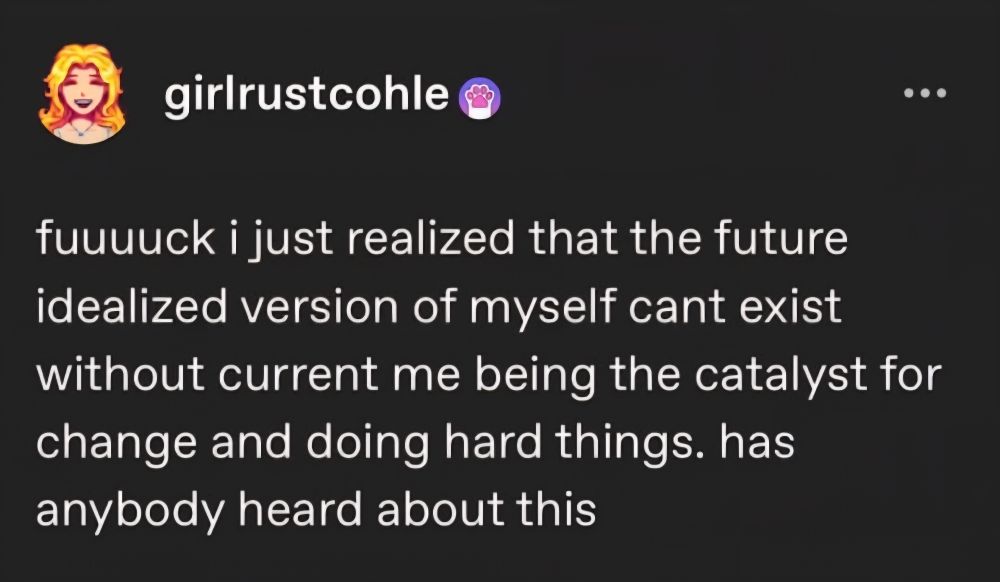
Task: Click the word "idealized" in the post text
Action: pos(131,306)
